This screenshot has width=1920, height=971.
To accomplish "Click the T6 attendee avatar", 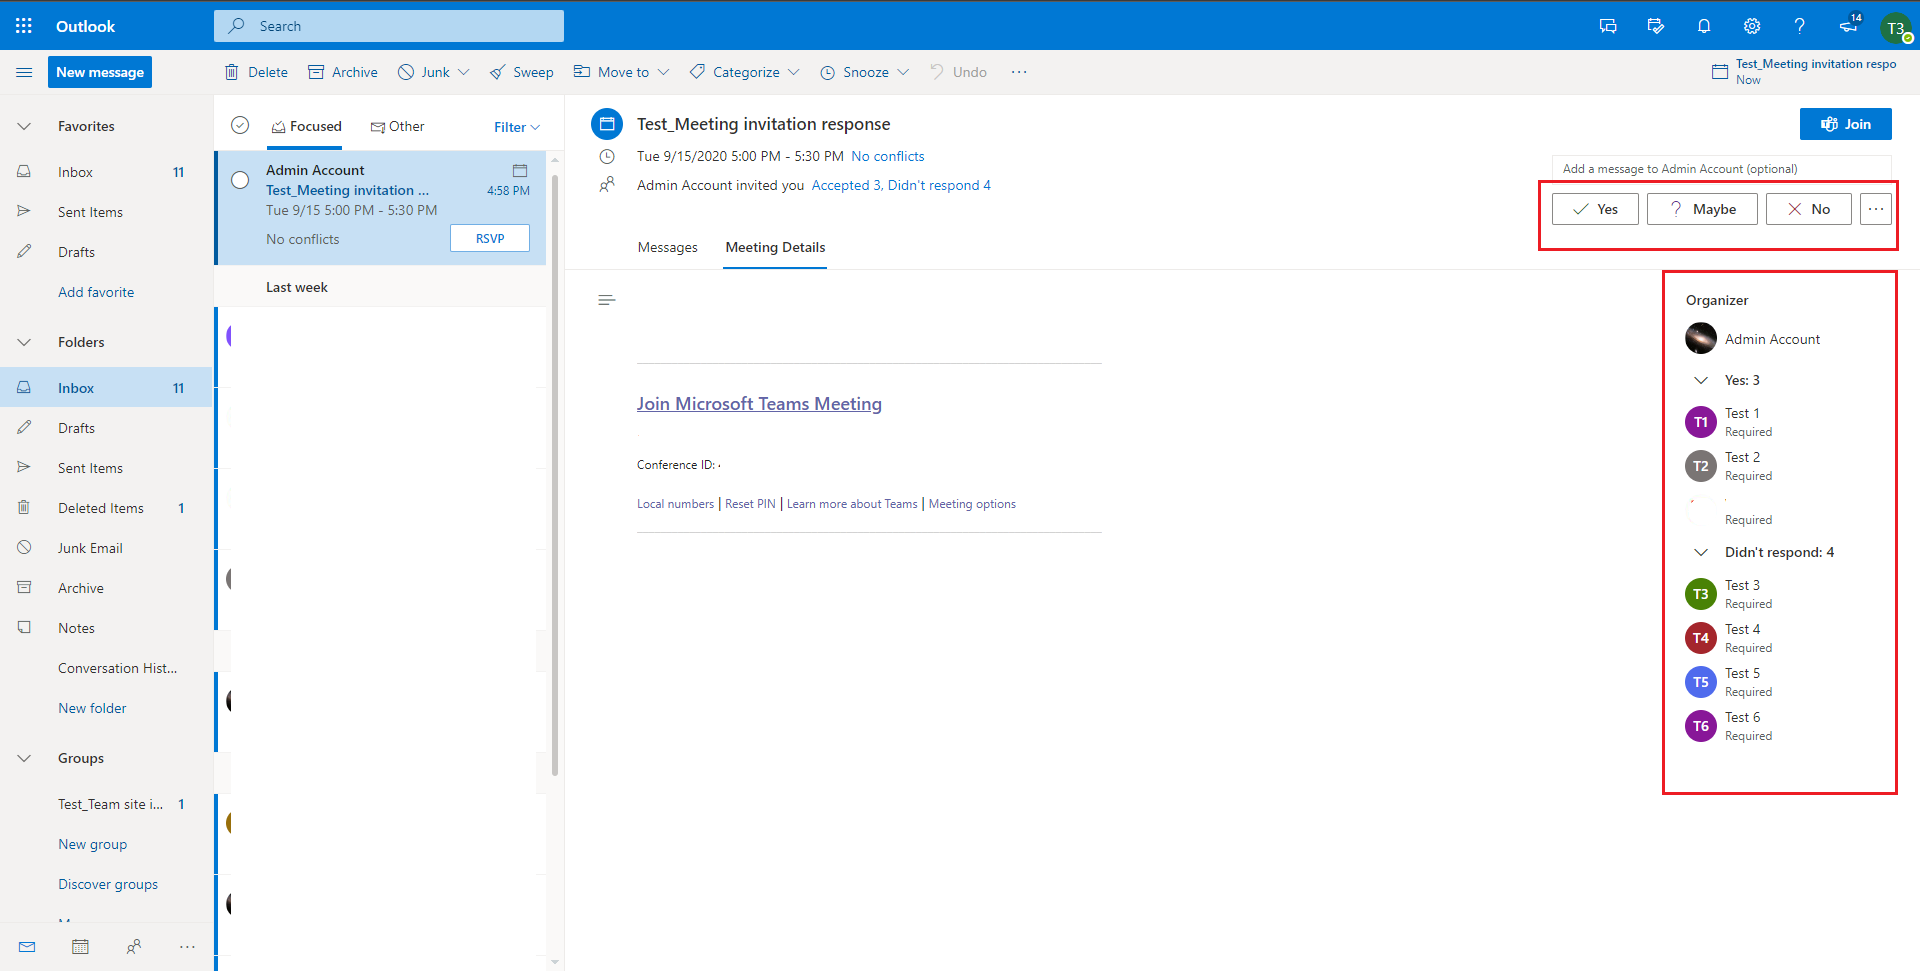I will coord(1701,726).
